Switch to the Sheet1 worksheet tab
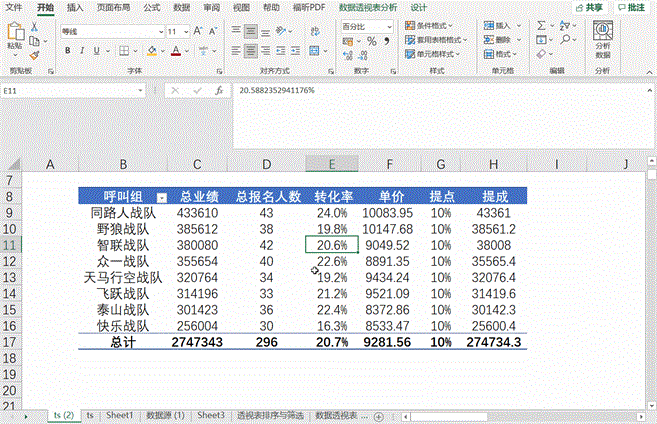This screenshot has height=424, width=657. [x=120, y=414]
